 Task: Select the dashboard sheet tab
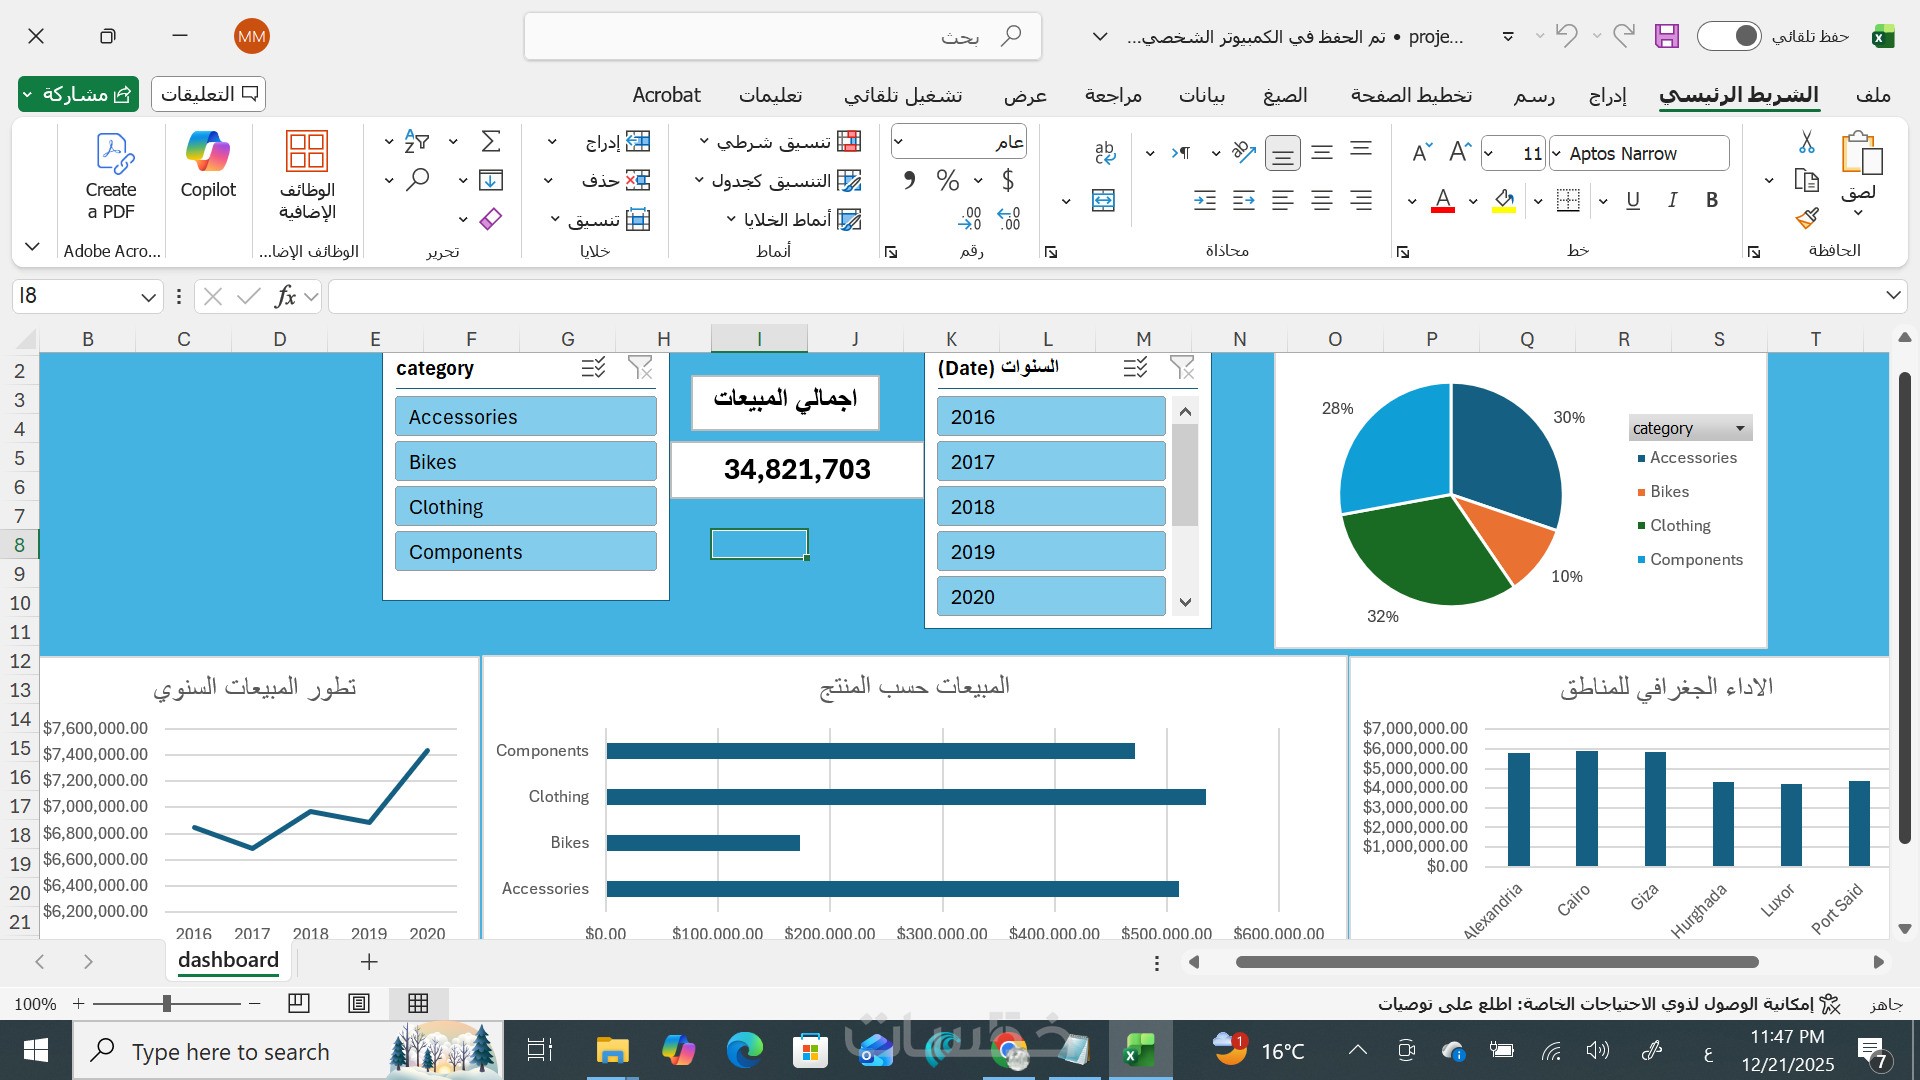pos(228,961)
